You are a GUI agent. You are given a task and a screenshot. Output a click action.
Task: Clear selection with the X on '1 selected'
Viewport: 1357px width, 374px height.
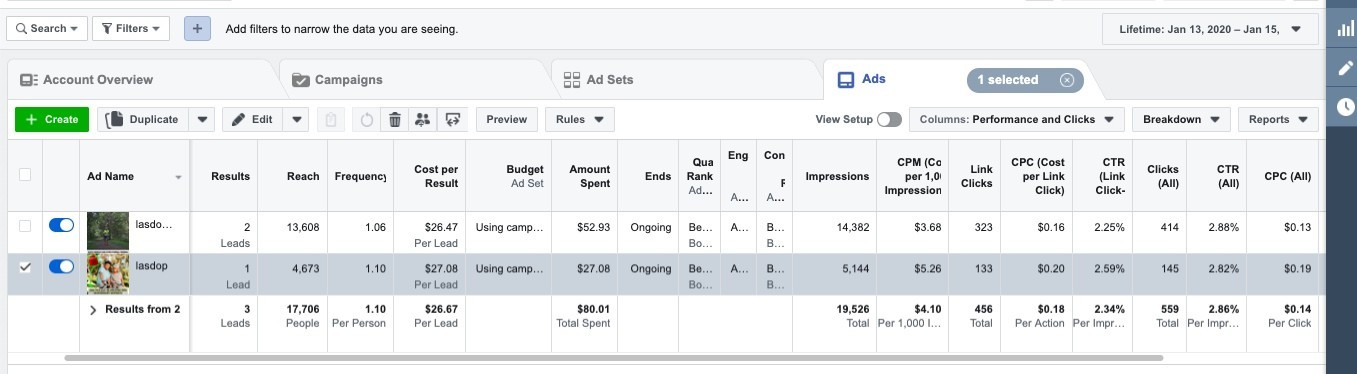[x=1066, y=80]
